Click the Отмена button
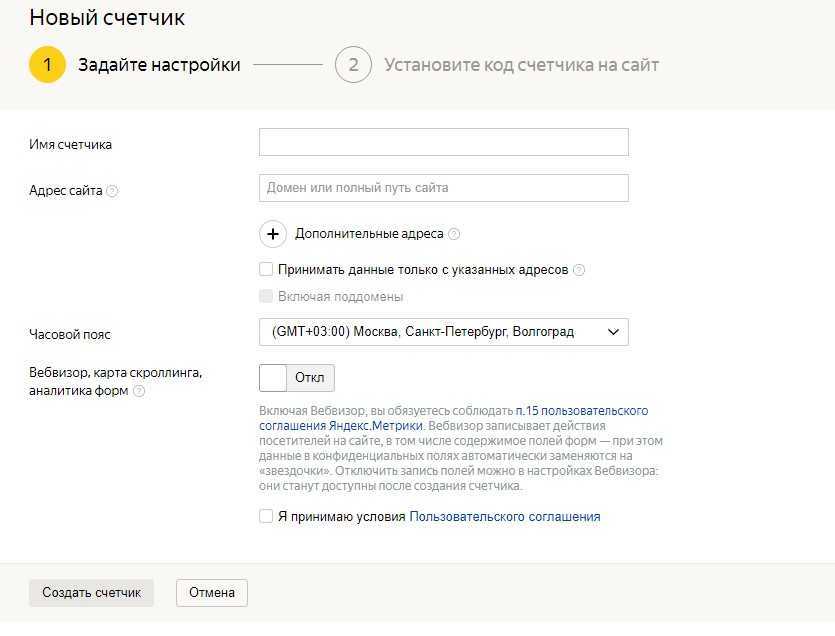Image resolution: width=835 pixels, height=636 pixels. coord(211,593)
